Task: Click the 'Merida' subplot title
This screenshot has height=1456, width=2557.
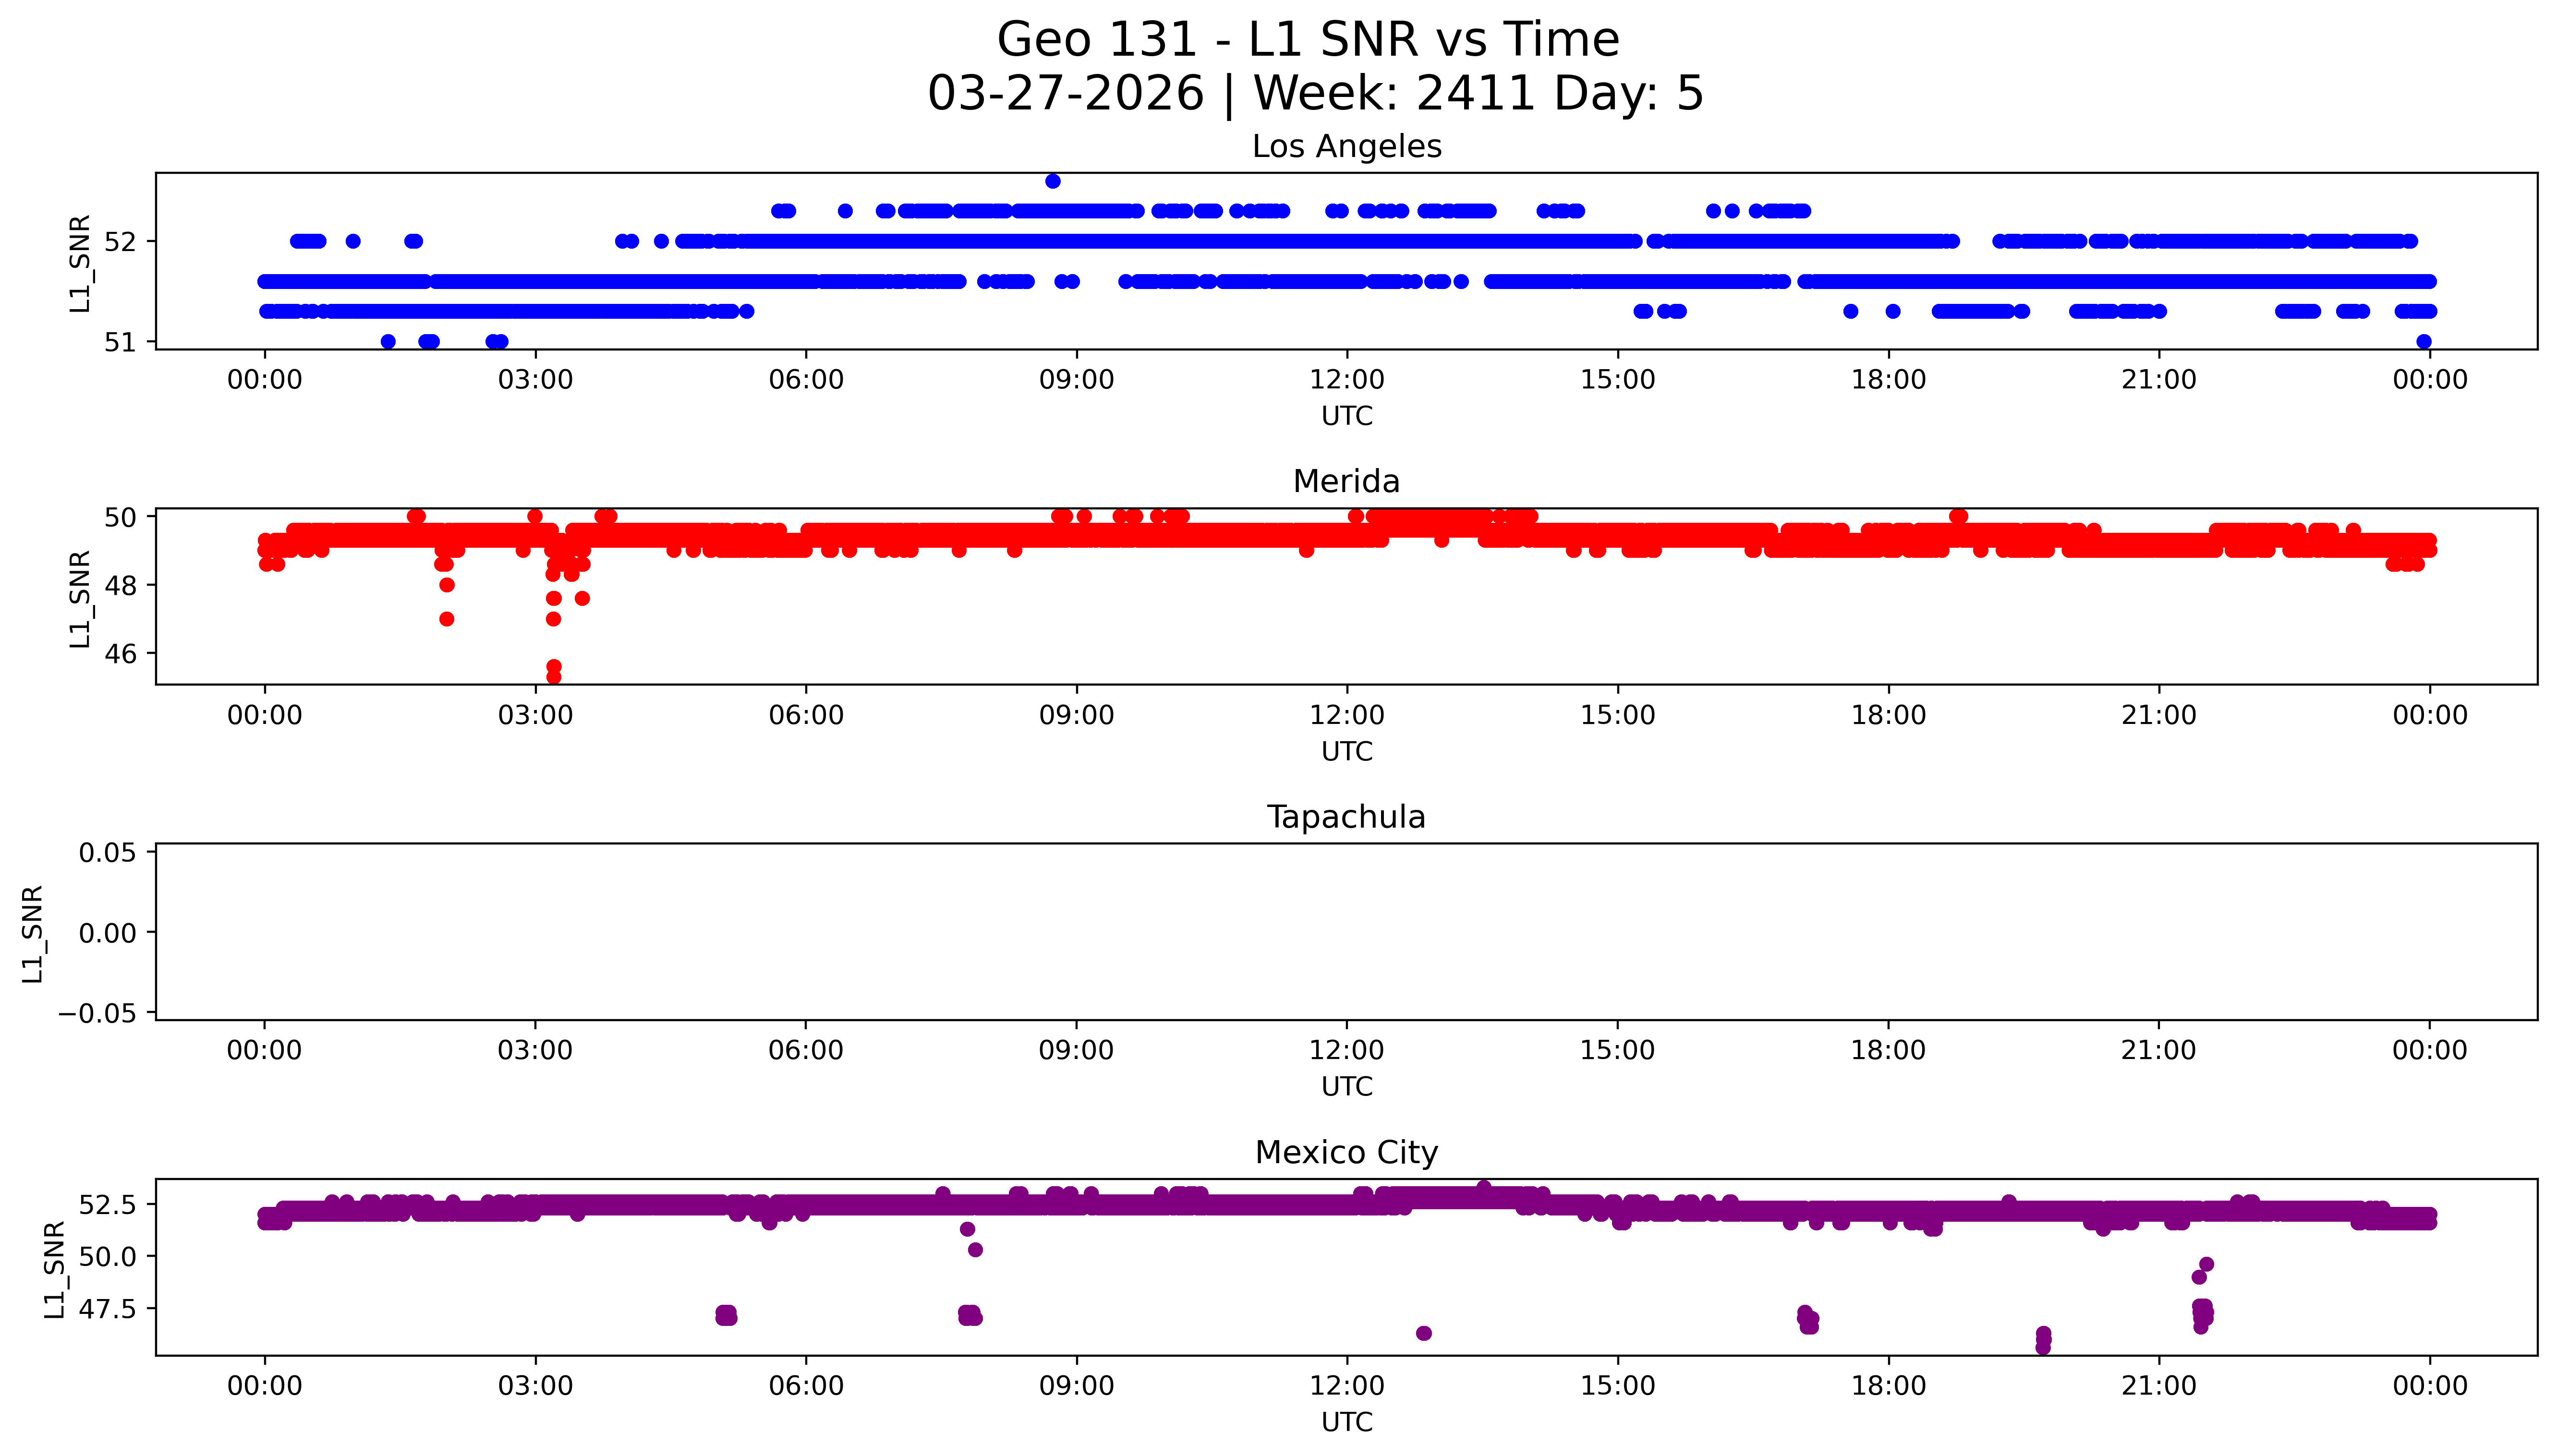Action: (x=1346, y=481)
